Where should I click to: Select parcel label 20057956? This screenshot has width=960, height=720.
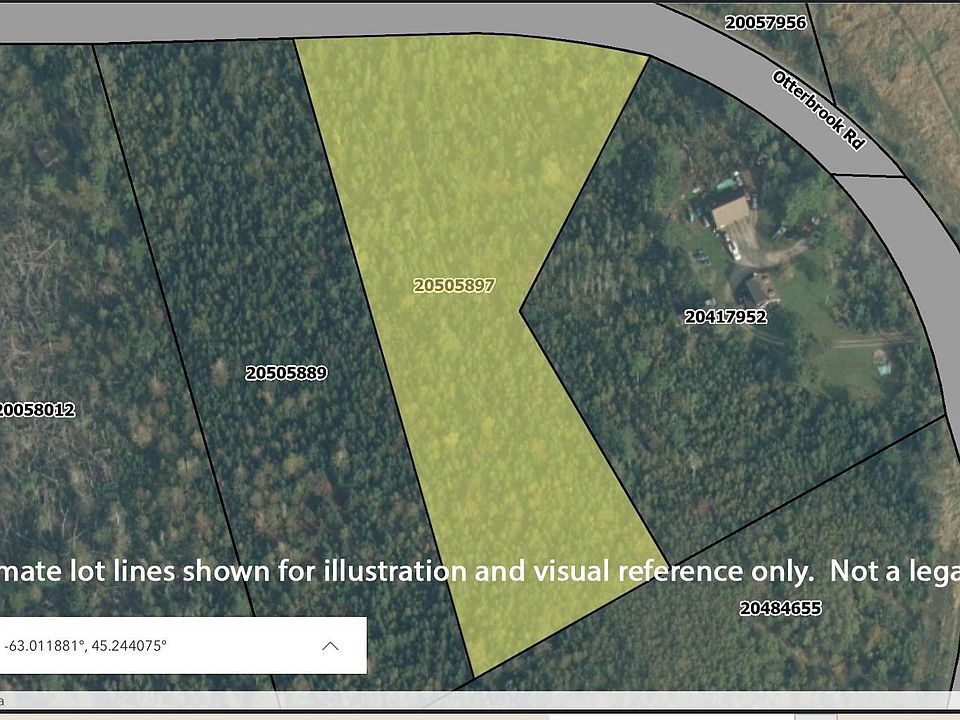pyautogui.click(x=765, y=23)
